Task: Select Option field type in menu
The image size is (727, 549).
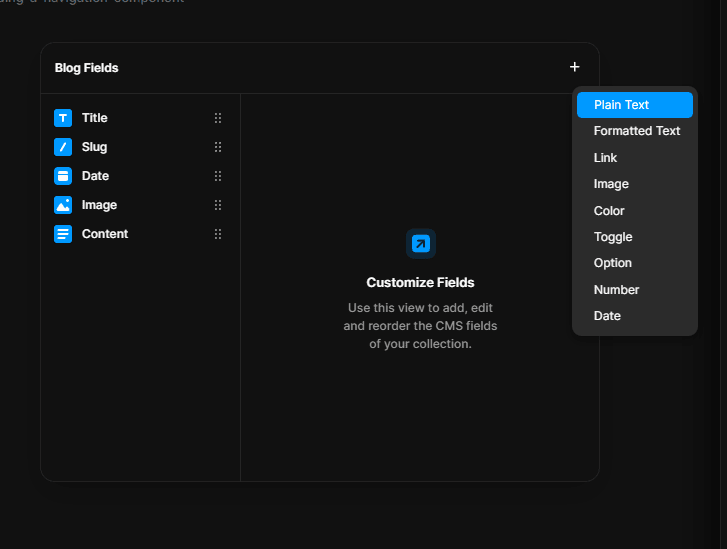Action: click(x=613, y=263)
